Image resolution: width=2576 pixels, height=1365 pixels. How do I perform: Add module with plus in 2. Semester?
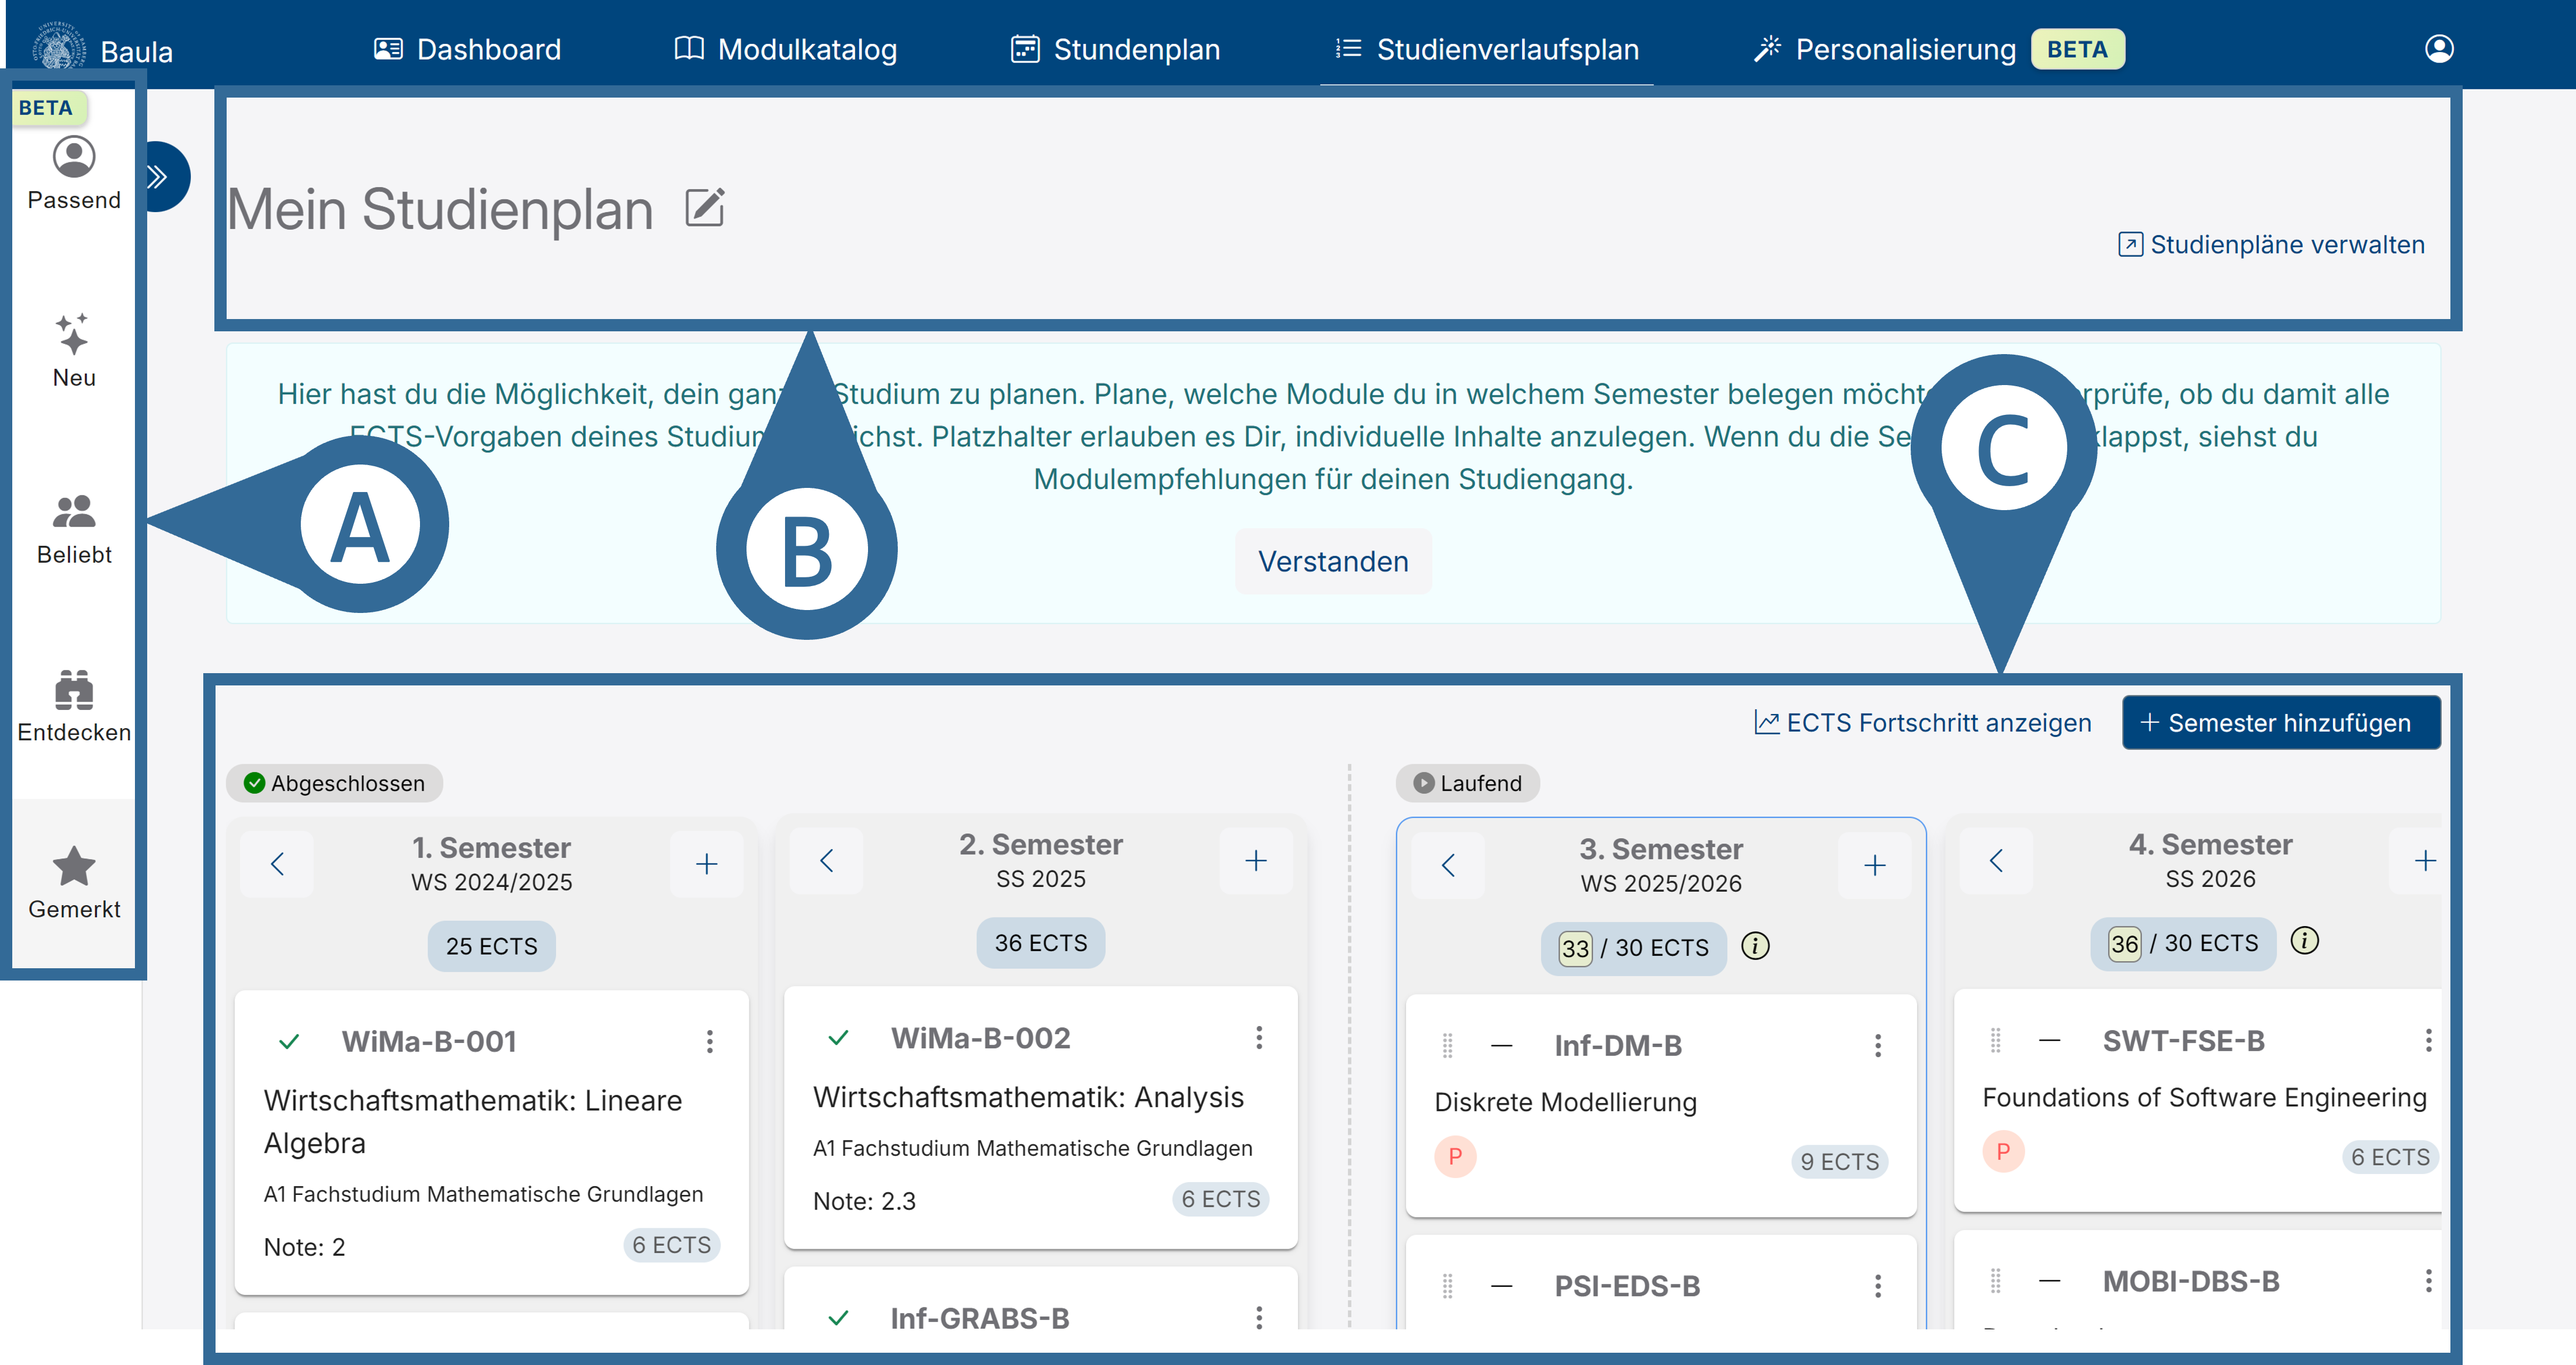click(x=1256, y=861)
